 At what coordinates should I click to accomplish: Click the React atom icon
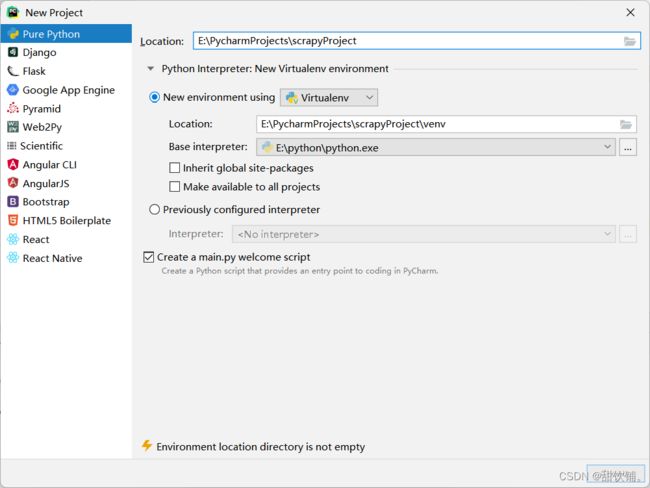tap(13, 239)
